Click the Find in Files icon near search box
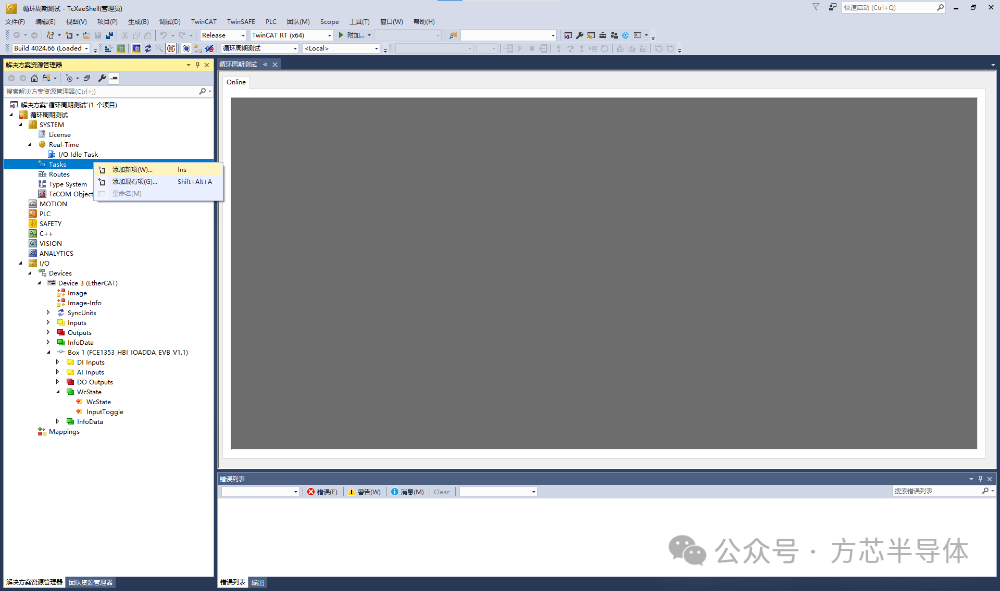This screenshot has width=1000, height=591. (x=453, y=35)
